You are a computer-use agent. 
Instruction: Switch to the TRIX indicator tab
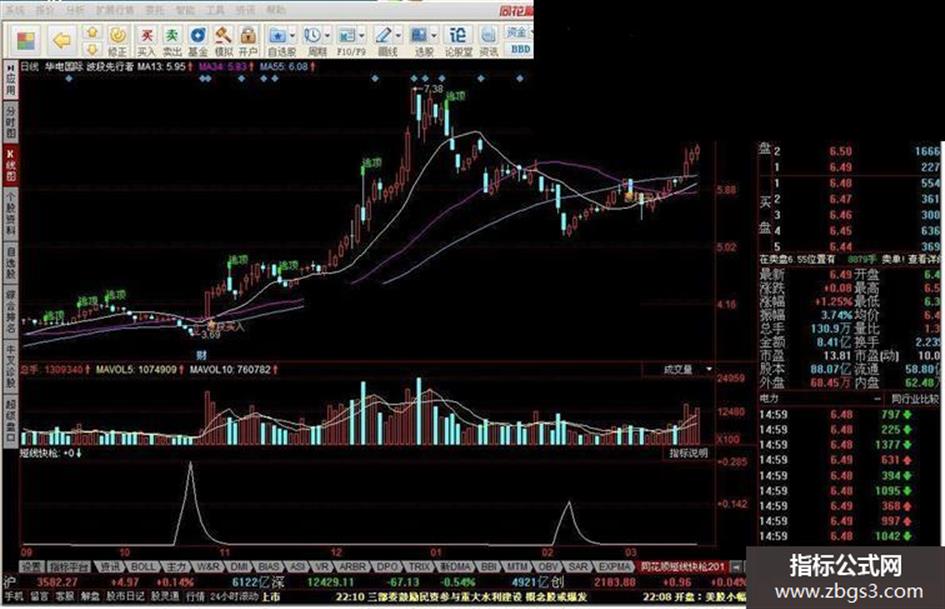point(420,567)
